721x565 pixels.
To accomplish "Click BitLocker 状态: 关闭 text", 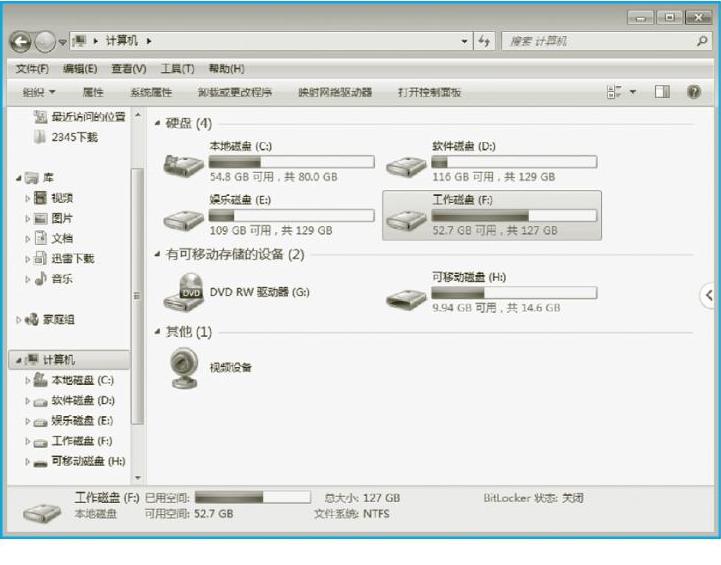I will (533, 498).
